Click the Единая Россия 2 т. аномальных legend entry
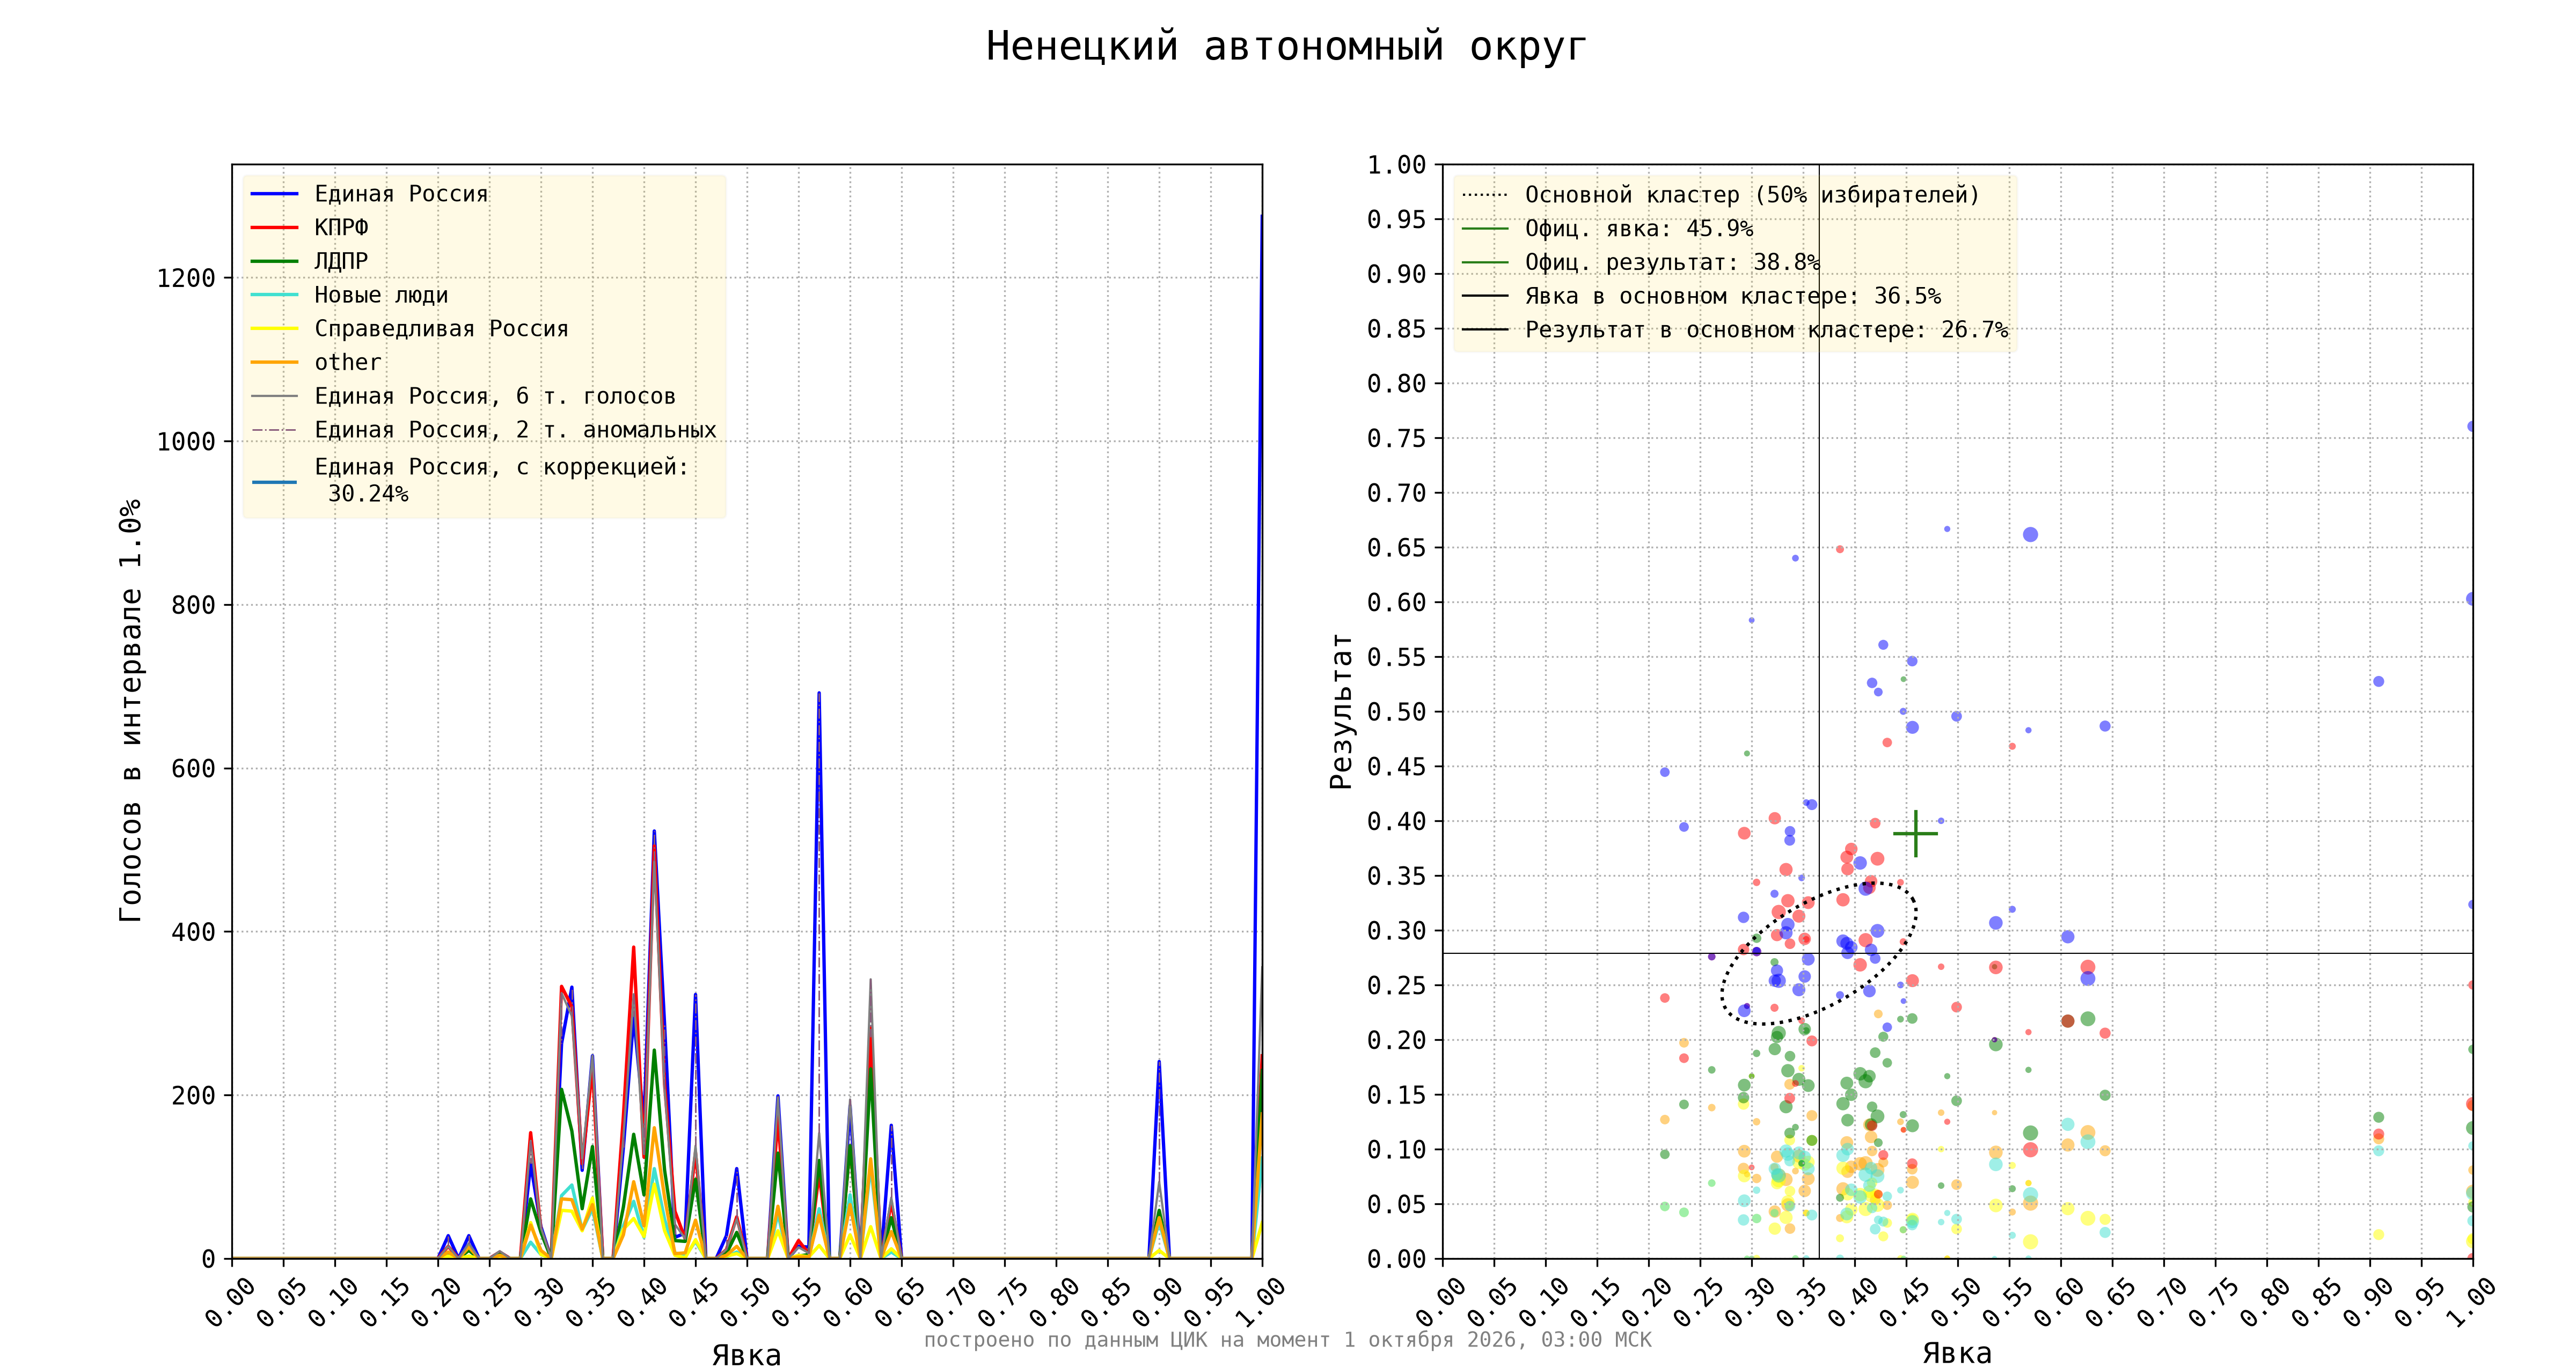The height and width of the screenshot is (1368, 2576). [484, 430]
